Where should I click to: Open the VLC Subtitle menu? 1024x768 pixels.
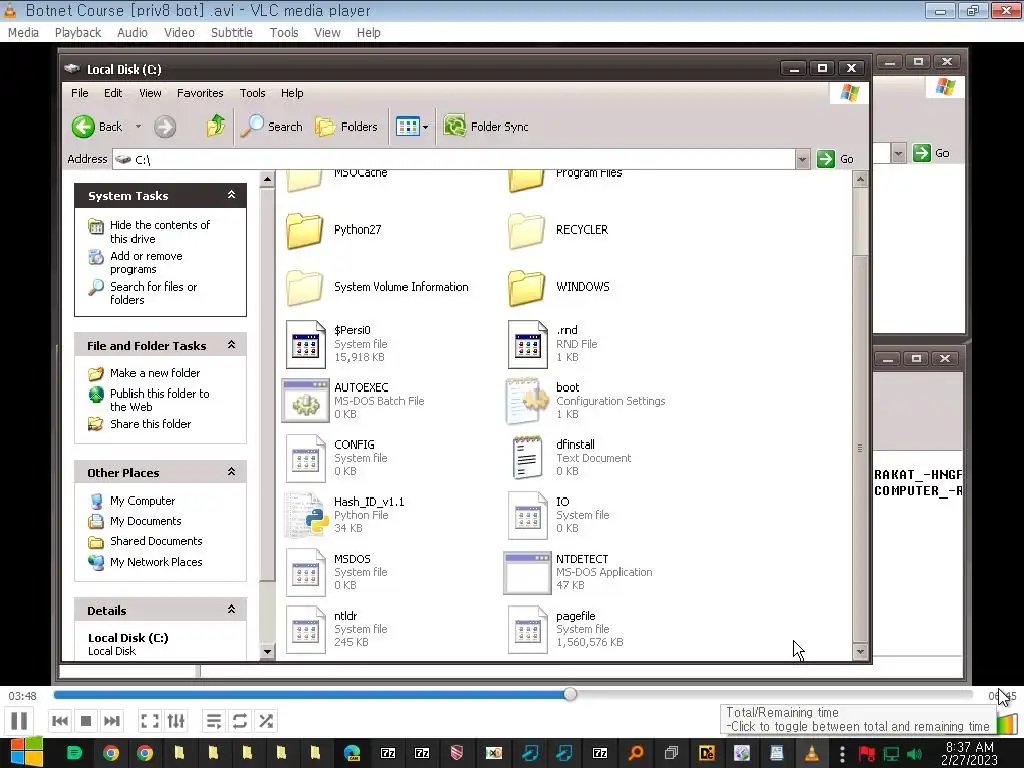[x=232, y=33]
